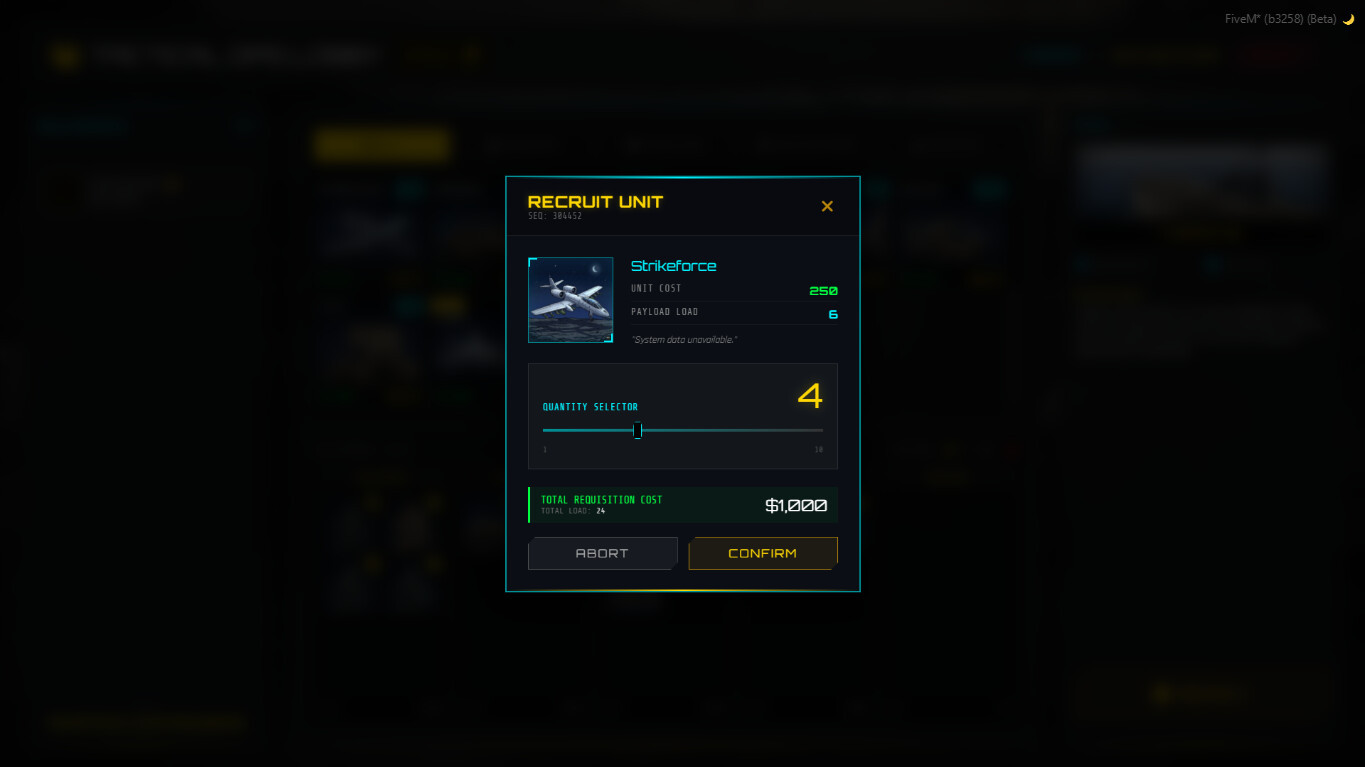Click the System data unavailable description

684,340
